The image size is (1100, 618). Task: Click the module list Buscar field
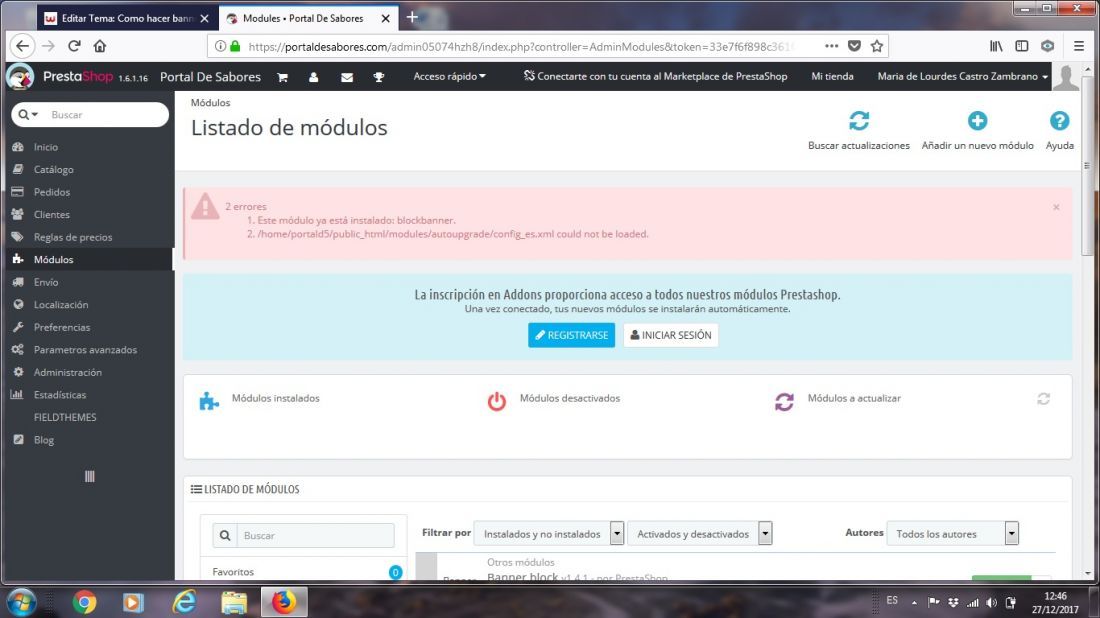click(315, 535)
